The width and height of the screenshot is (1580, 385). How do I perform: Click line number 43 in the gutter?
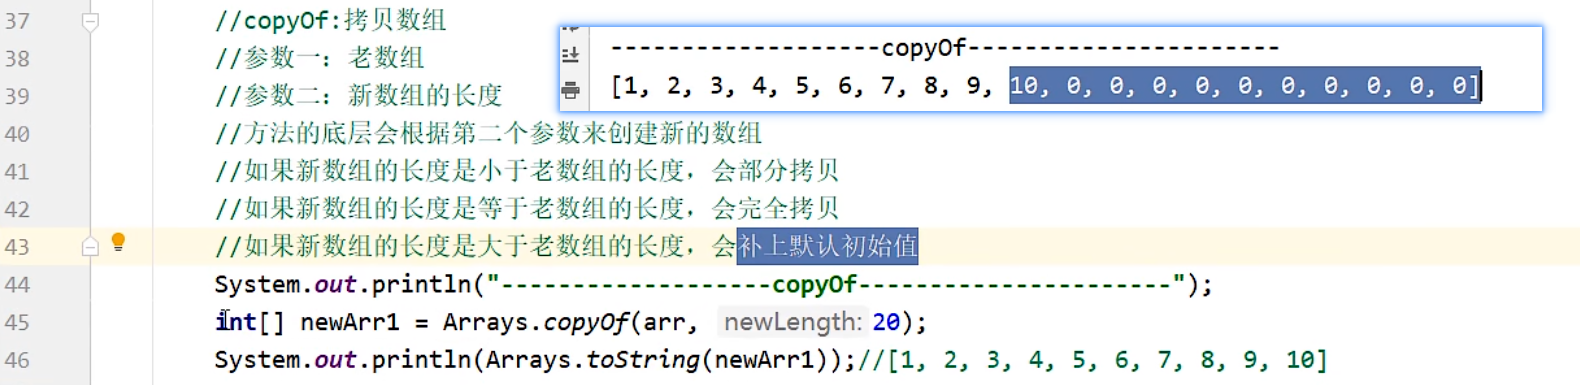point(17,247)
